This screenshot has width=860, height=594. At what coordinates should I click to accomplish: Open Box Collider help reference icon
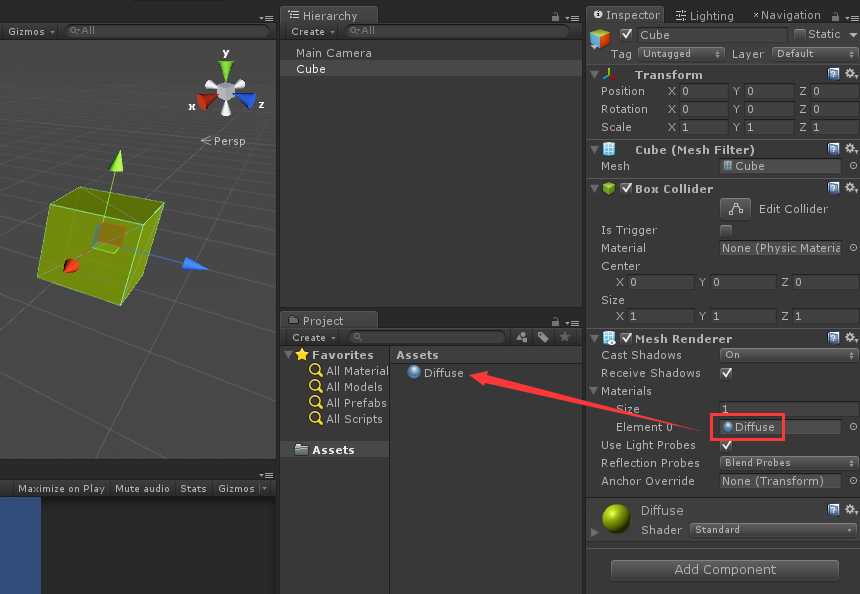tap(833, 188)
